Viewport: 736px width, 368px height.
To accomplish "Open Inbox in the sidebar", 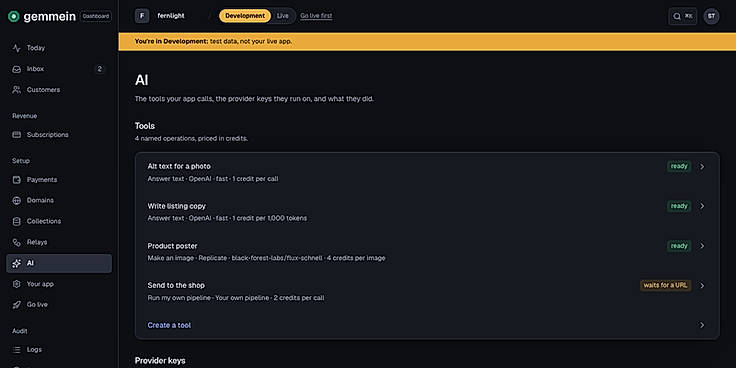I will point(59,69).
